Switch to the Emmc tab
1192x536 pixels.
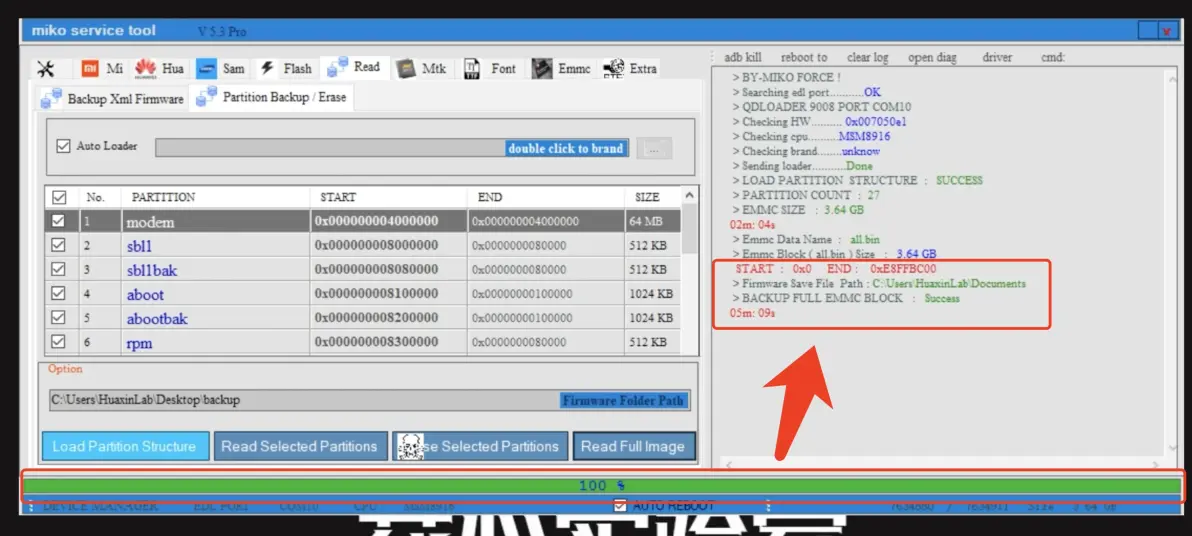[561, 69]
